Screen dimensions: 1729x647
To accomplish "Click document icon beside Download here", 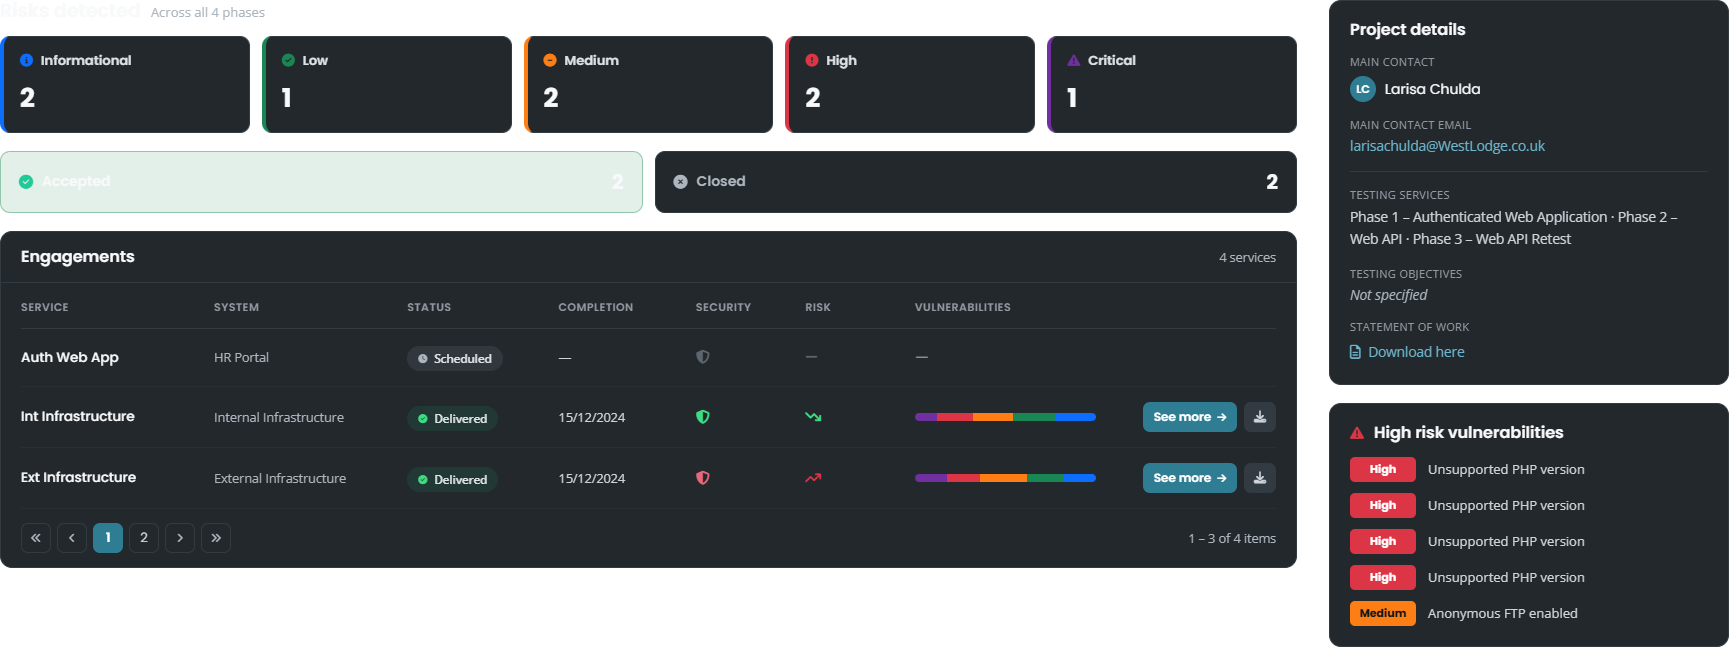I will [x=1356, y=352].
